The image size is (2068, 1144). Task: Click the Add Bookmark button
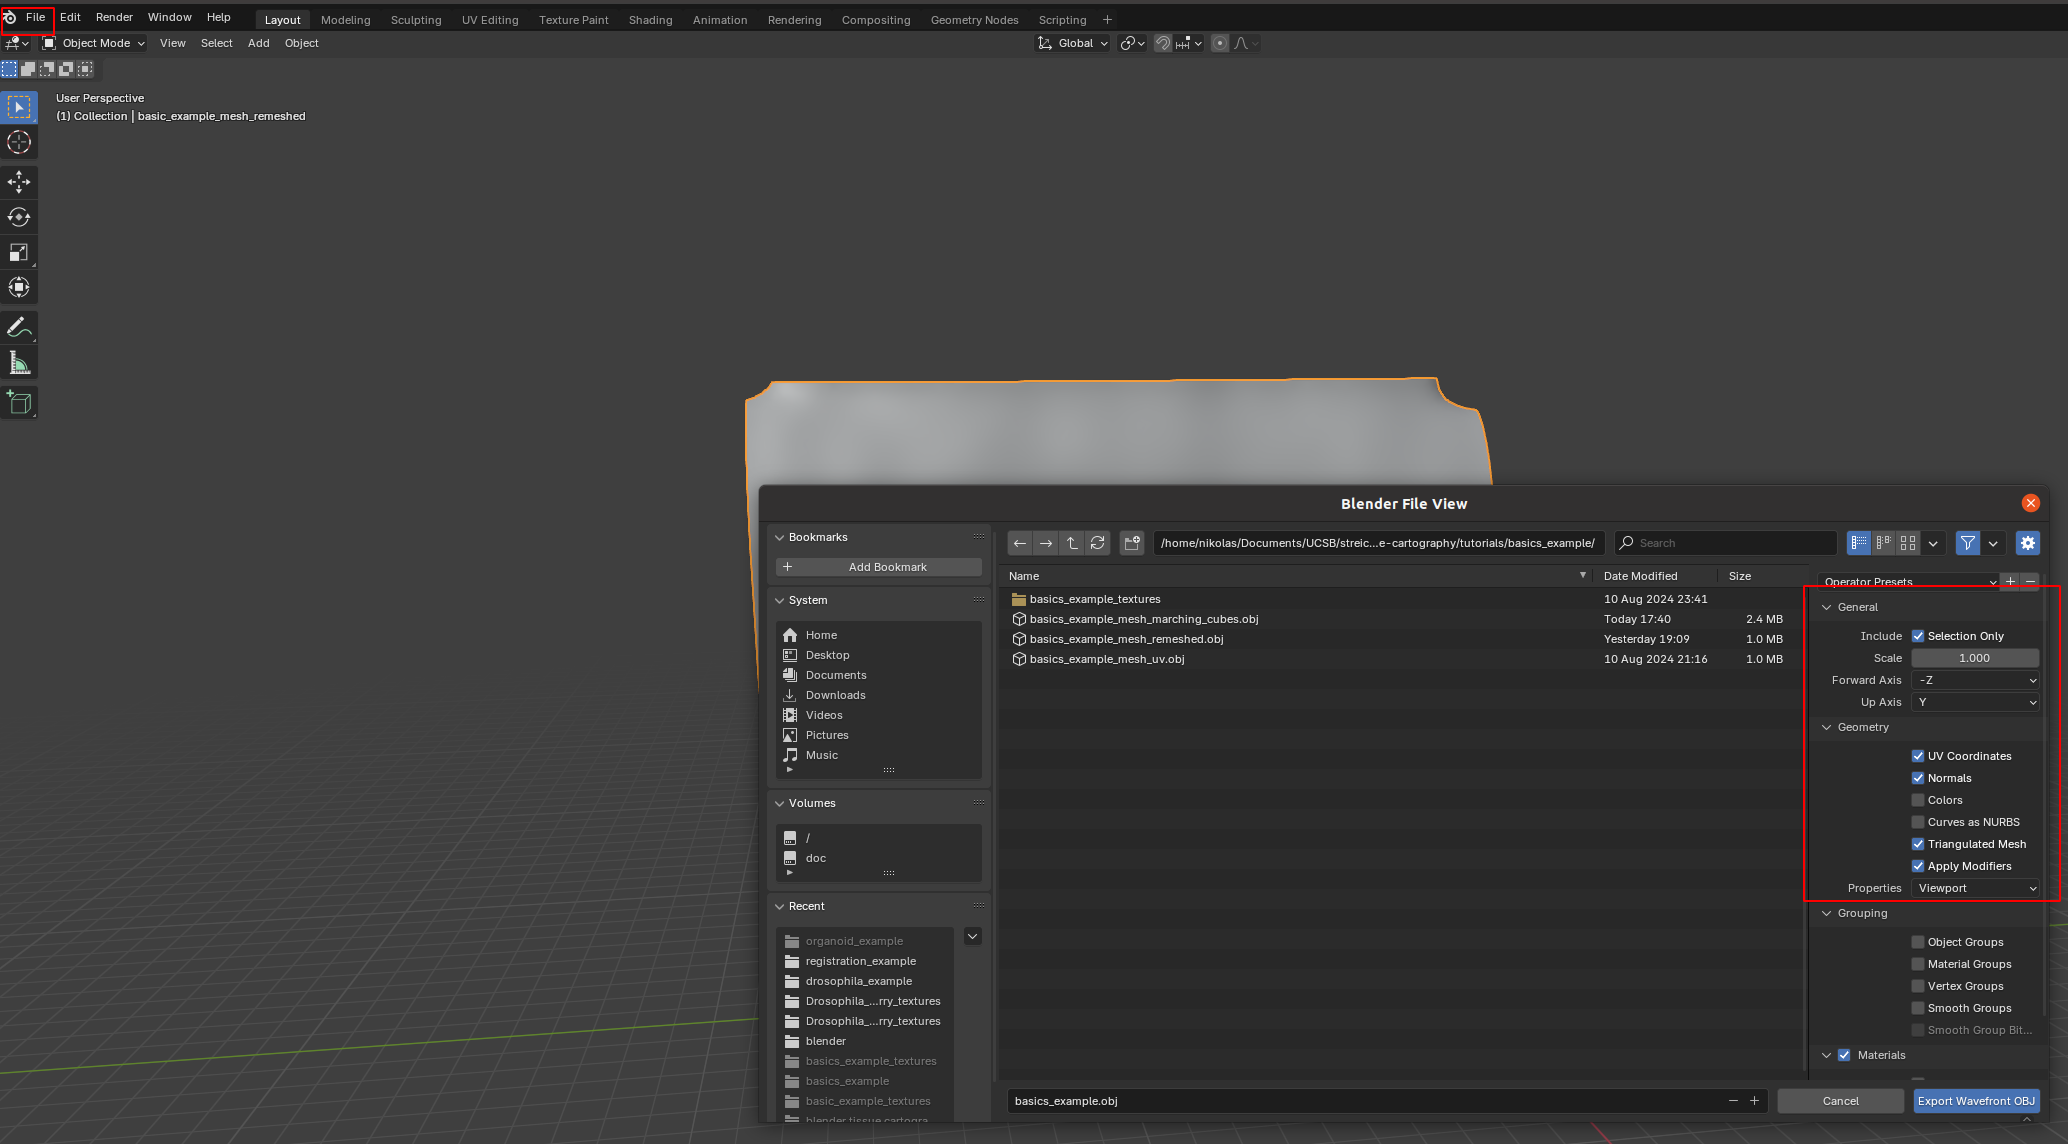879,567
